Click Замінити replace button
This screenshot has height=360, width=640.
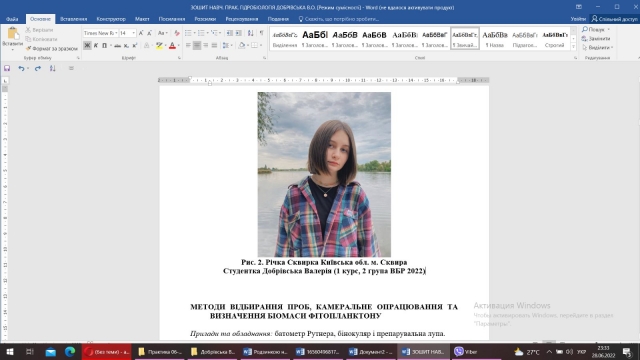pyautogui.click(x=596, y=38)
